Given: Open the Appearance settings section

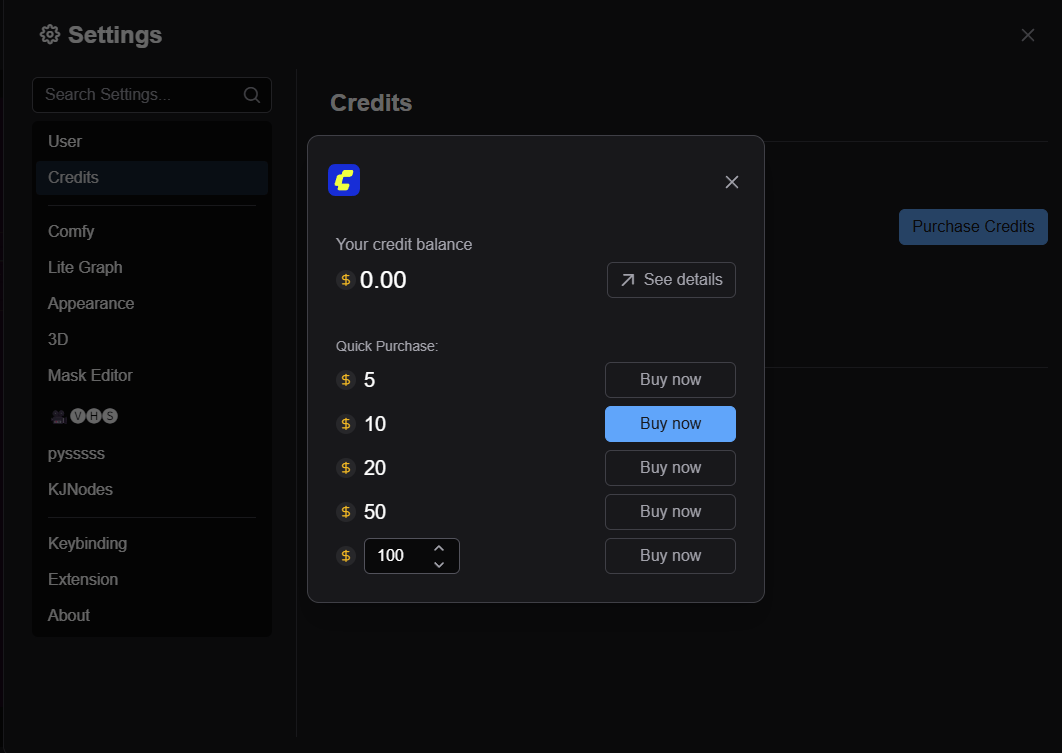Looking at the screenshot, I should [91, 303].
